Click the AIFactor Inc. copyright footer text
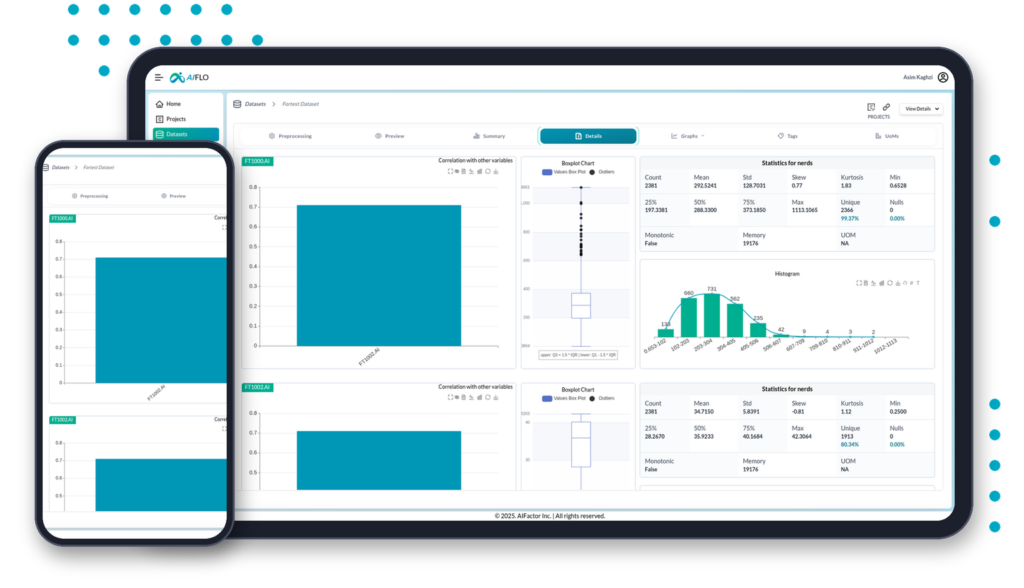Screen dimensions: 1024x588 (x=550, y=515)
